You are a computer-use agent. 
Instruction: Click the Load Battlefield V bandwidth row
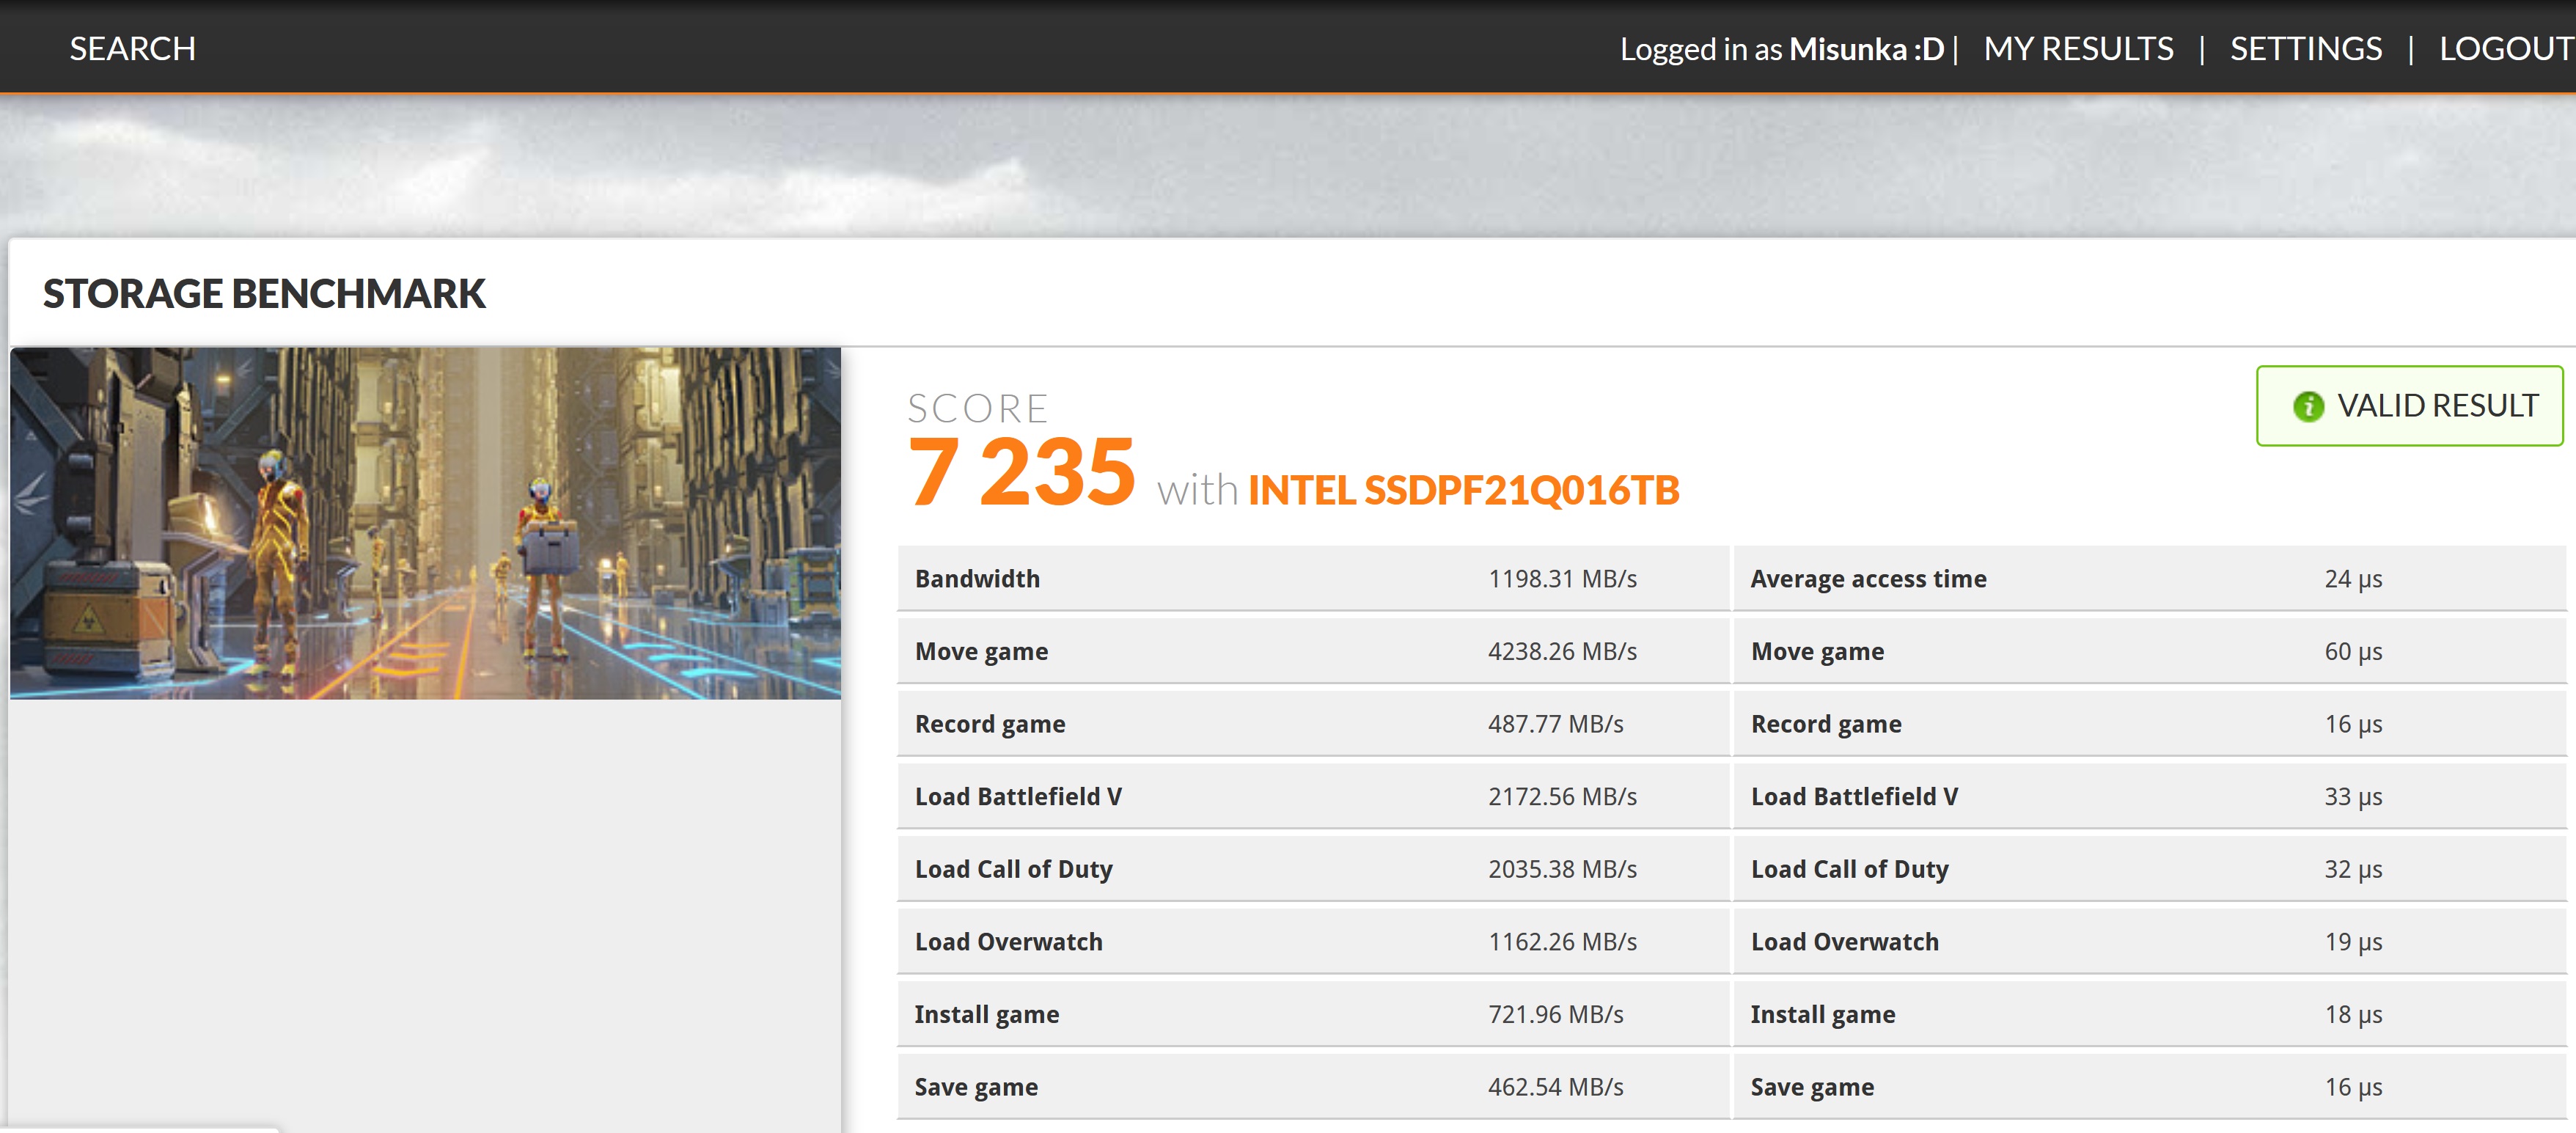click(1312, 796)
